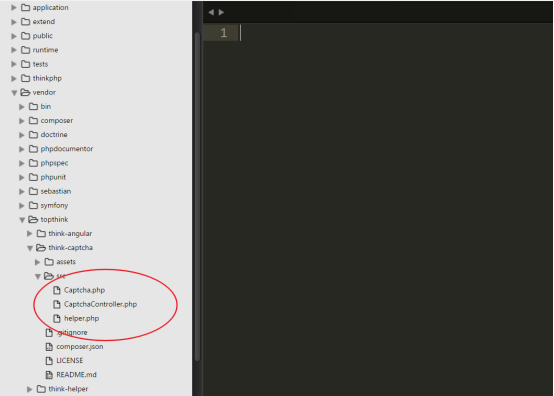Expand the think-angular folder arrow
554x396 pixels.
coord(30,234)
